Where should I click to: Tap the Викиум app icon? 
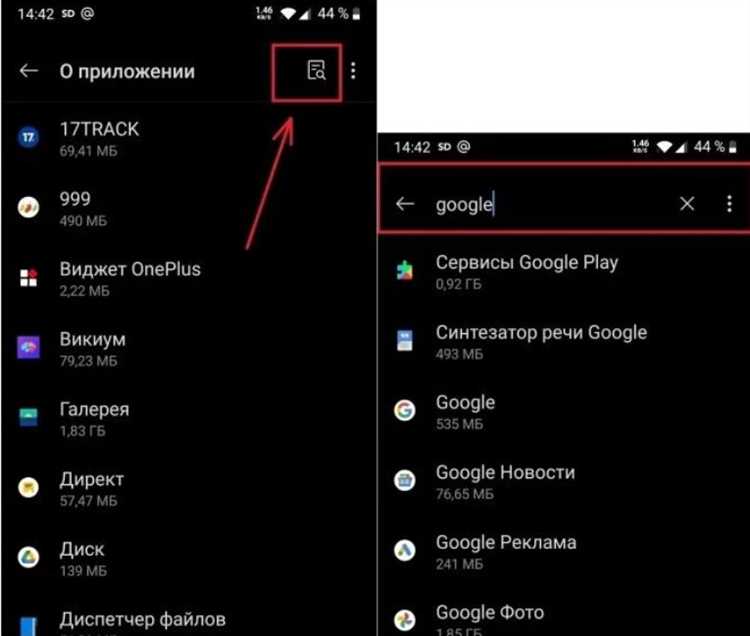29,347
